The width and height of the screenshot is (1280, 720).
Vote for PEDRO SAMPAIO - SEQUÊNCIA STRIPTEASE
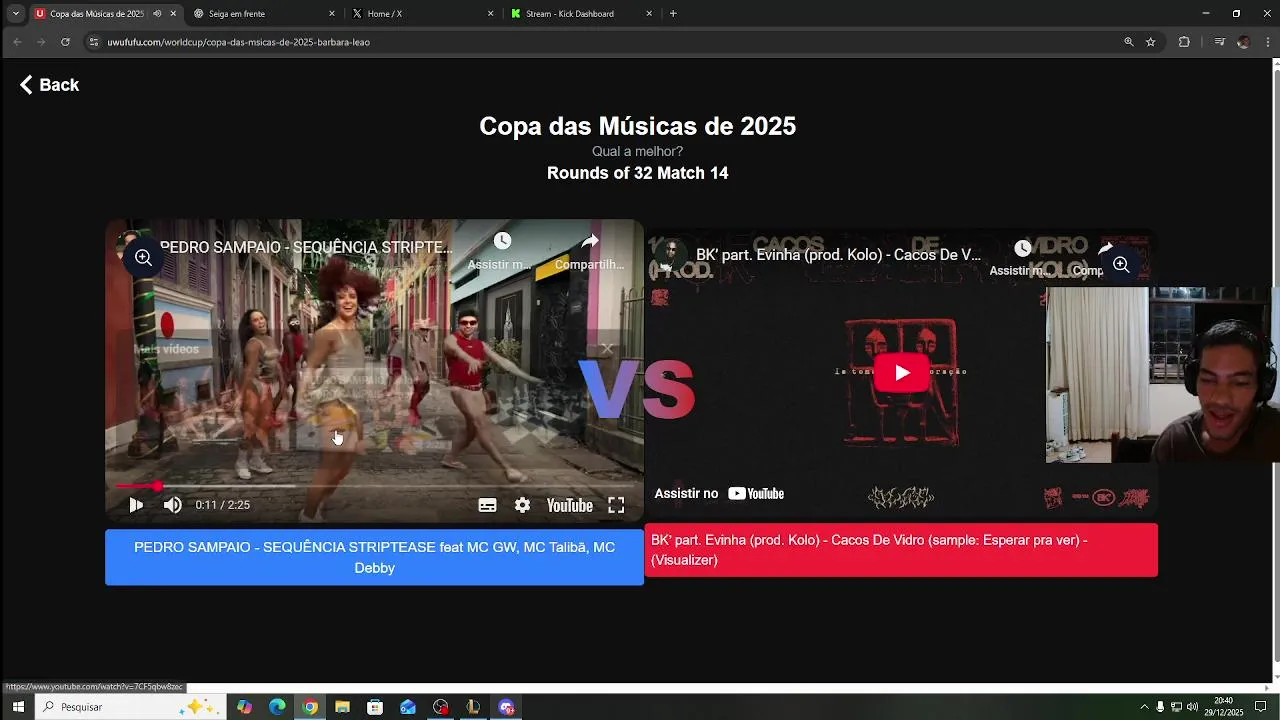374,557
